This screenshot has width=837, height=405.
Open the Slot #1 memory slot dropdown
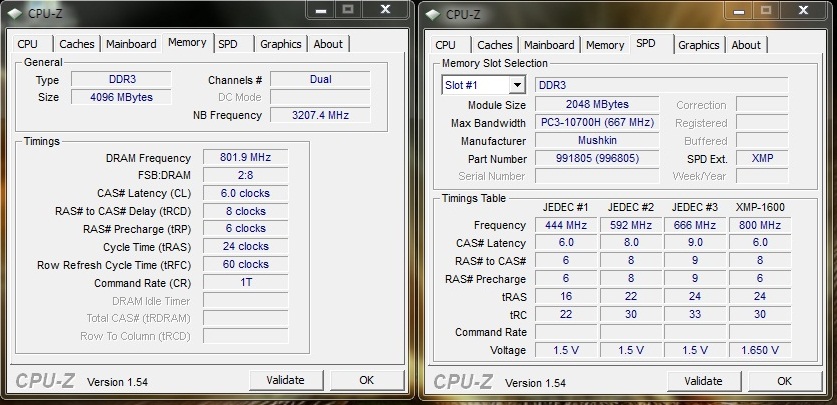[x=516, y=86]
